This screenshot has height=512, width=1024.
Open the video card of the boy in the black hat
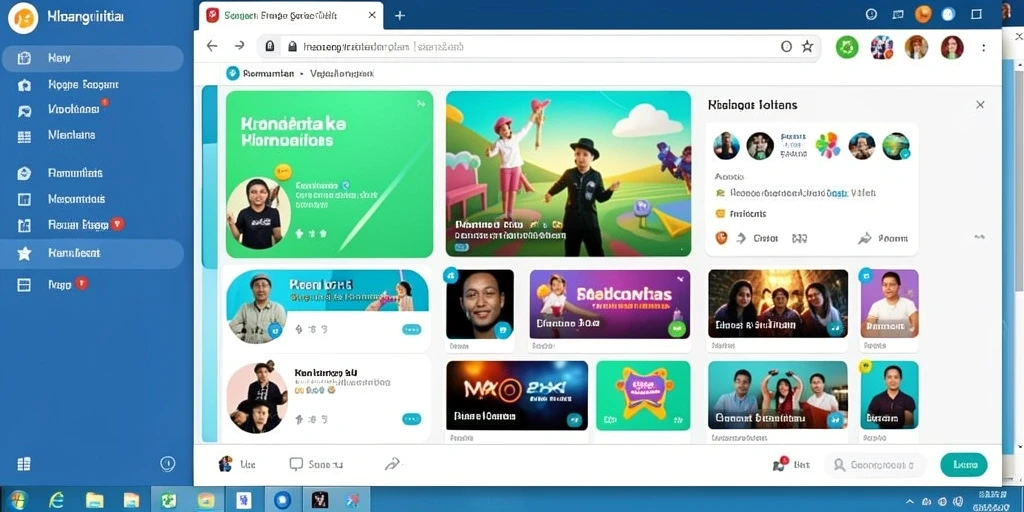point(568,174)
